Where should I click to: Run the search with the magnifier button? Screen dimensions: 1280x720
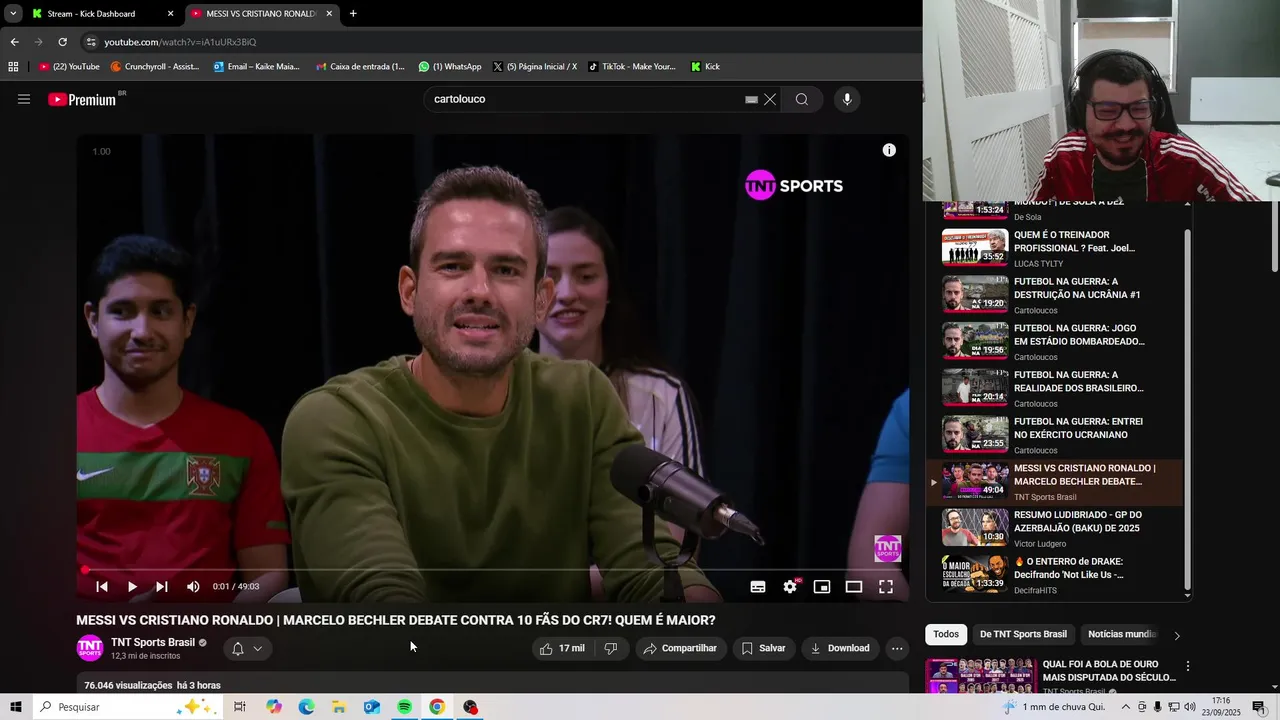tap(802, 99)
